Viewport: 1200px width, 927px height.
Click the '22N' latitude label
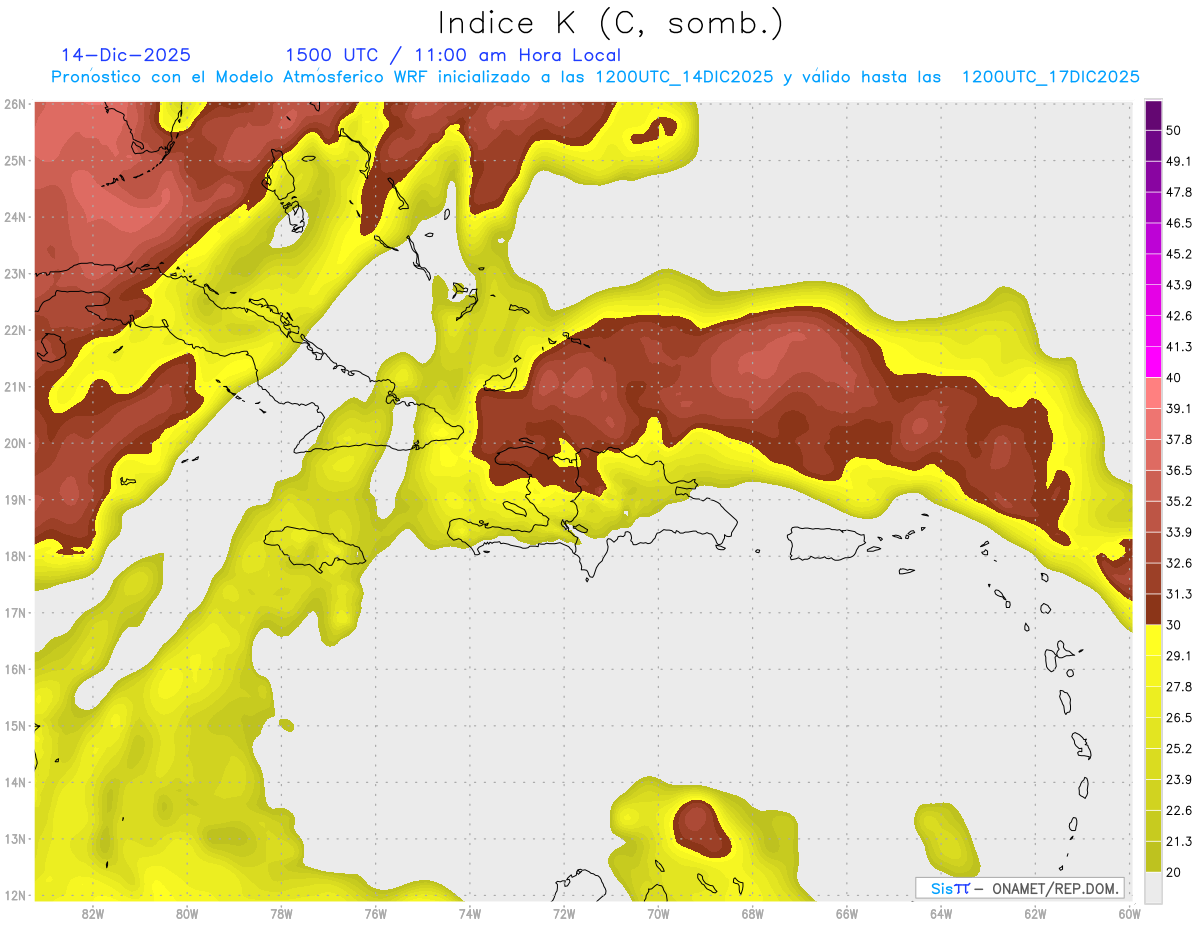pos(15,330)
